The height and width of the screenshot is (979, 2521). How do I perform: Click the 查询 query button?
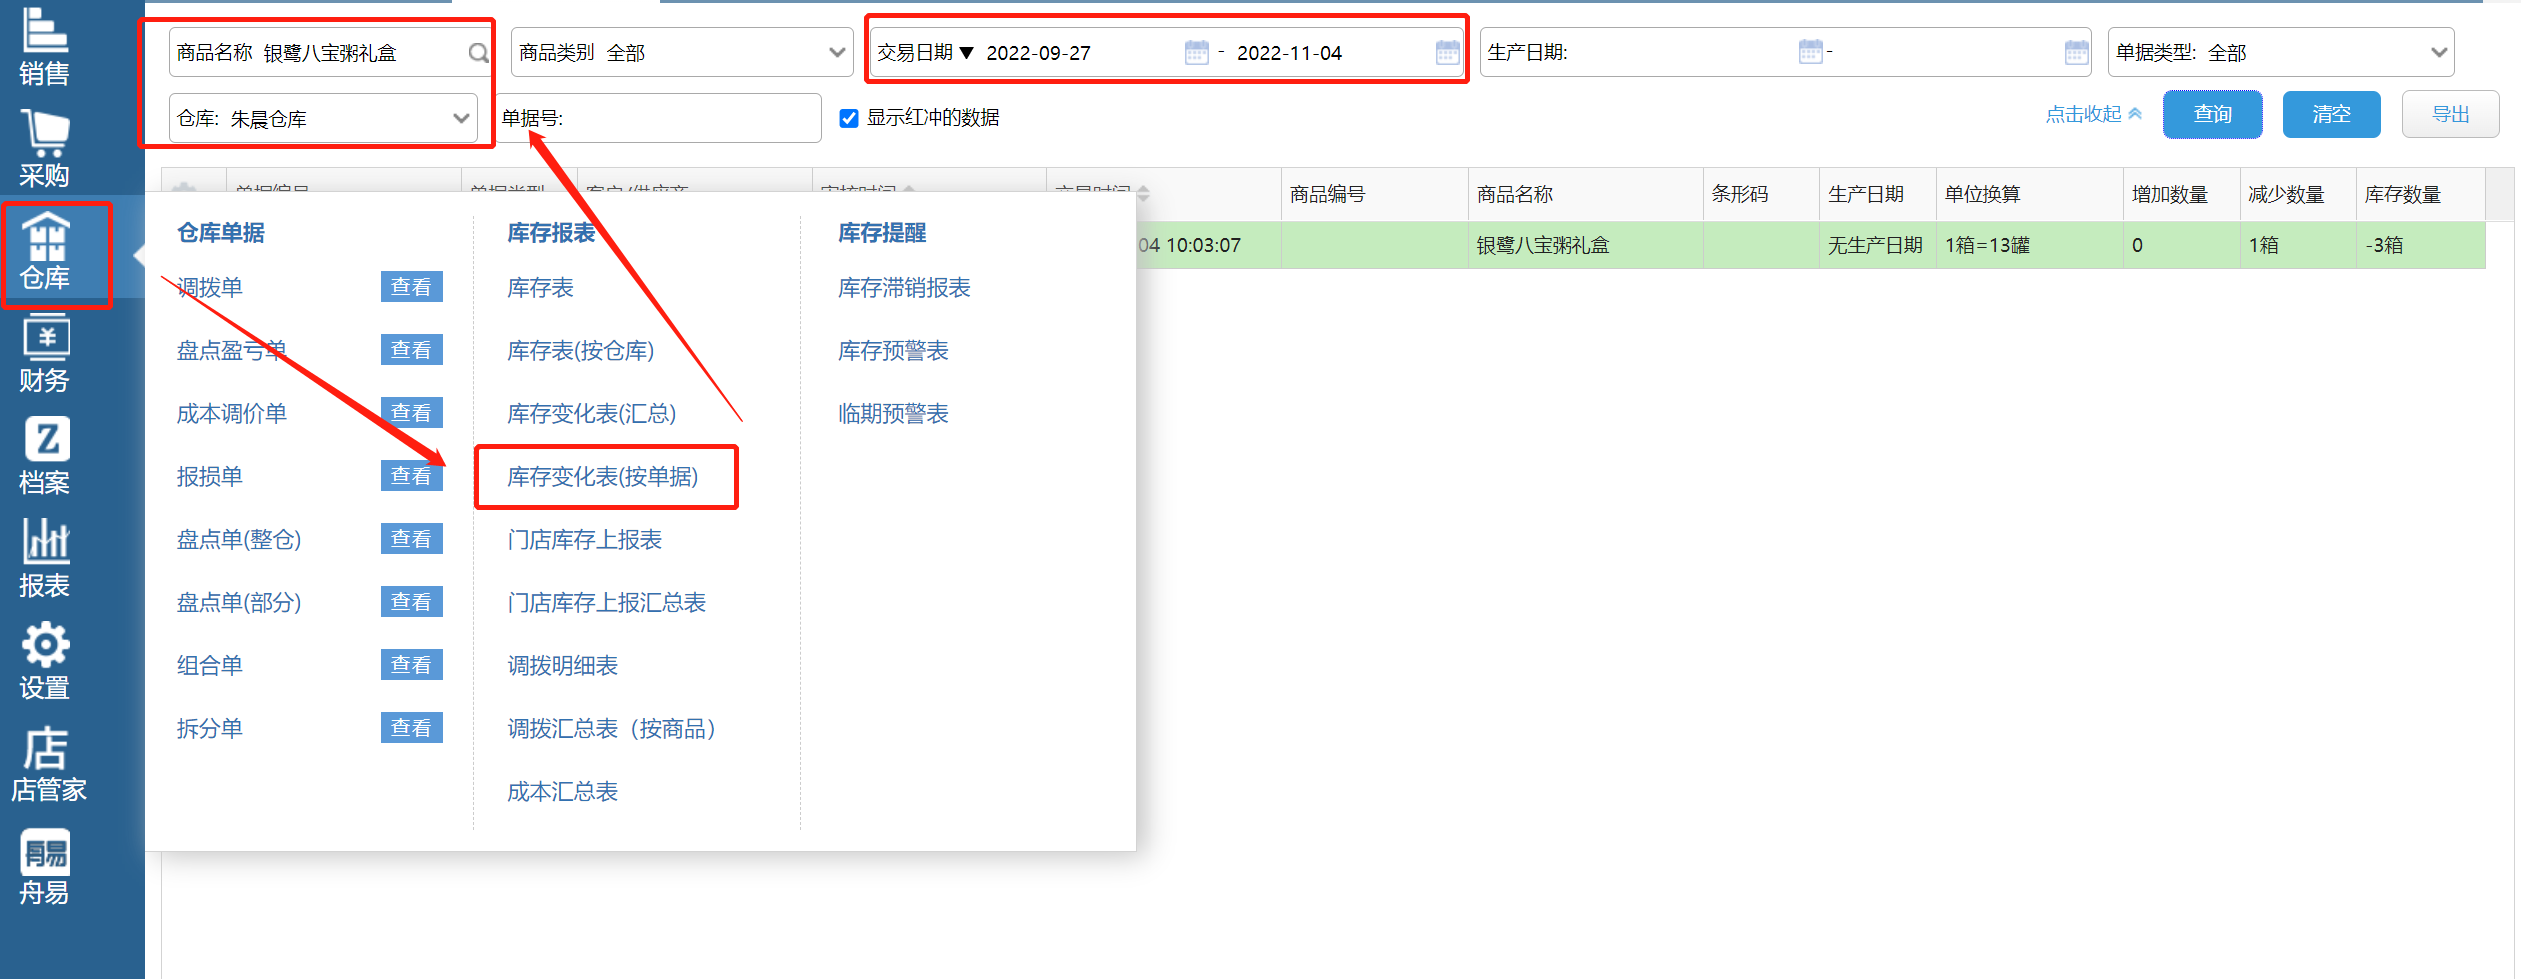click(x=2212, y=114)
